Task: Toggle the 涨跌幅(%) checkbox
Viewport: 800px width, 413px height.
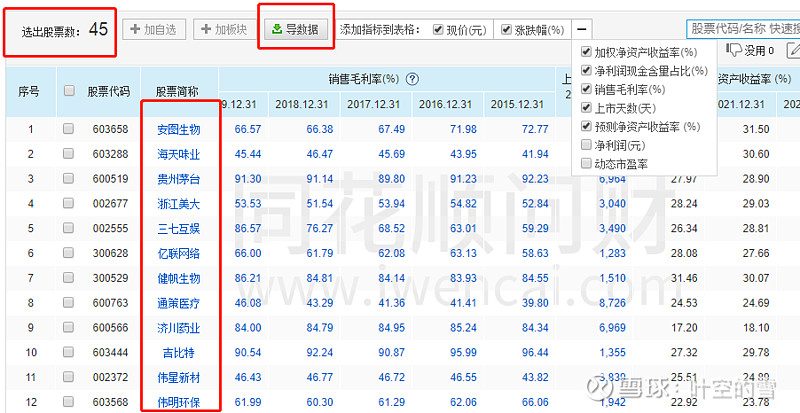Action: point(506,30)
